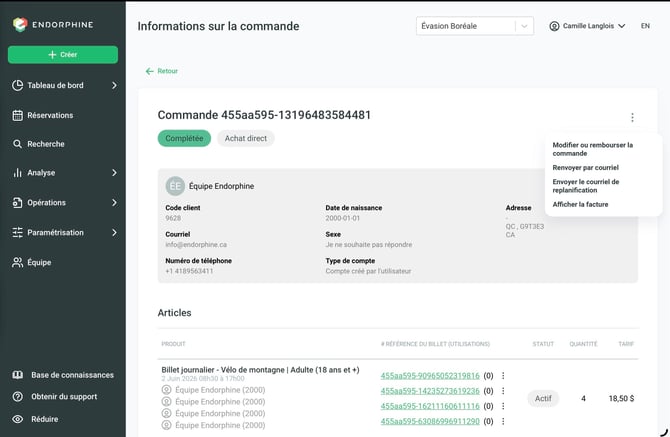This screenshot has width=670, height=437.
Task: Open Équipe people icon in sidebar
Action: tap(18, 262)
